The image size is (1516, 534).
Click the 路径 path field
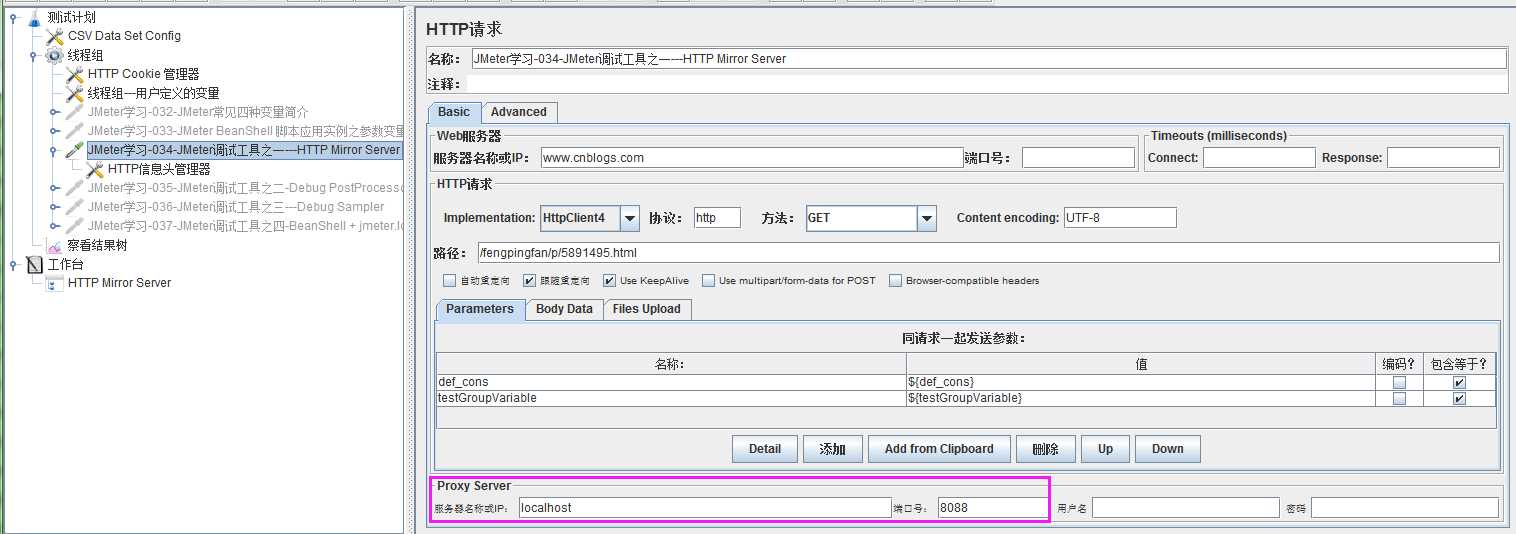coord(988,252)
